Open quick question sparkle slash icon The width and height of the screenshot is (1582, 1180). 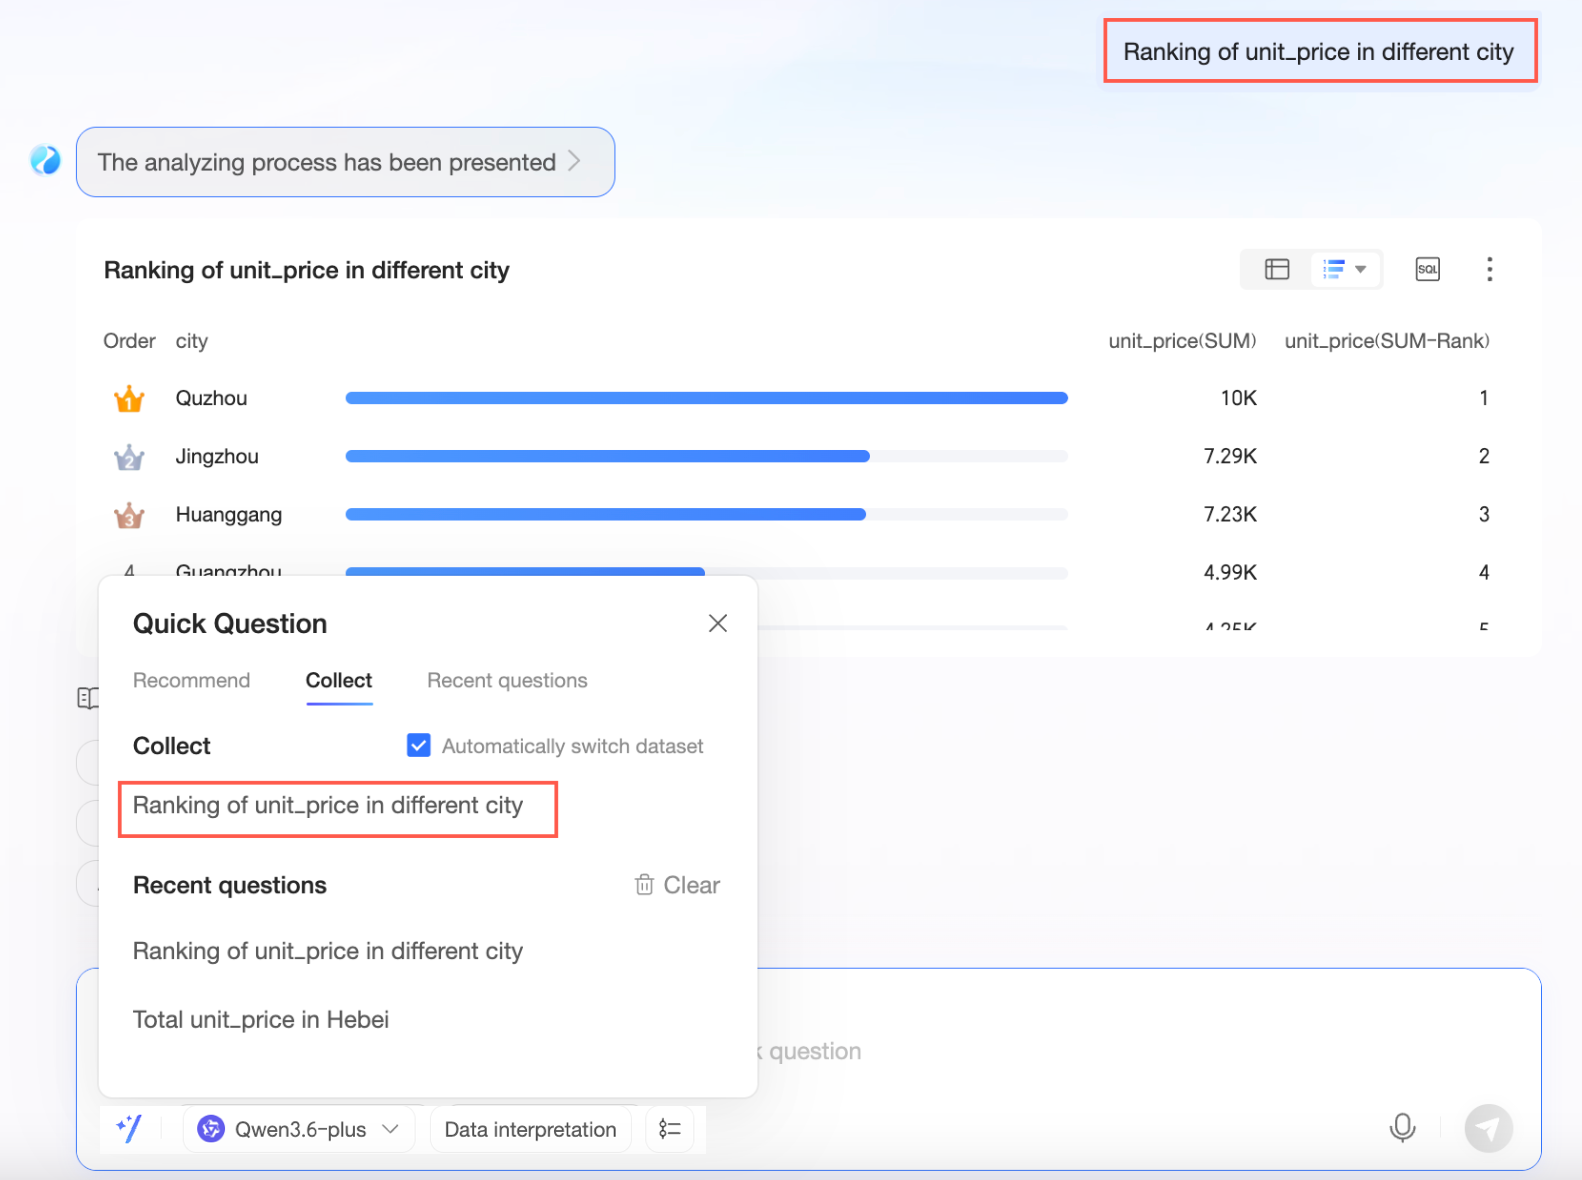tap(129, 1129)
